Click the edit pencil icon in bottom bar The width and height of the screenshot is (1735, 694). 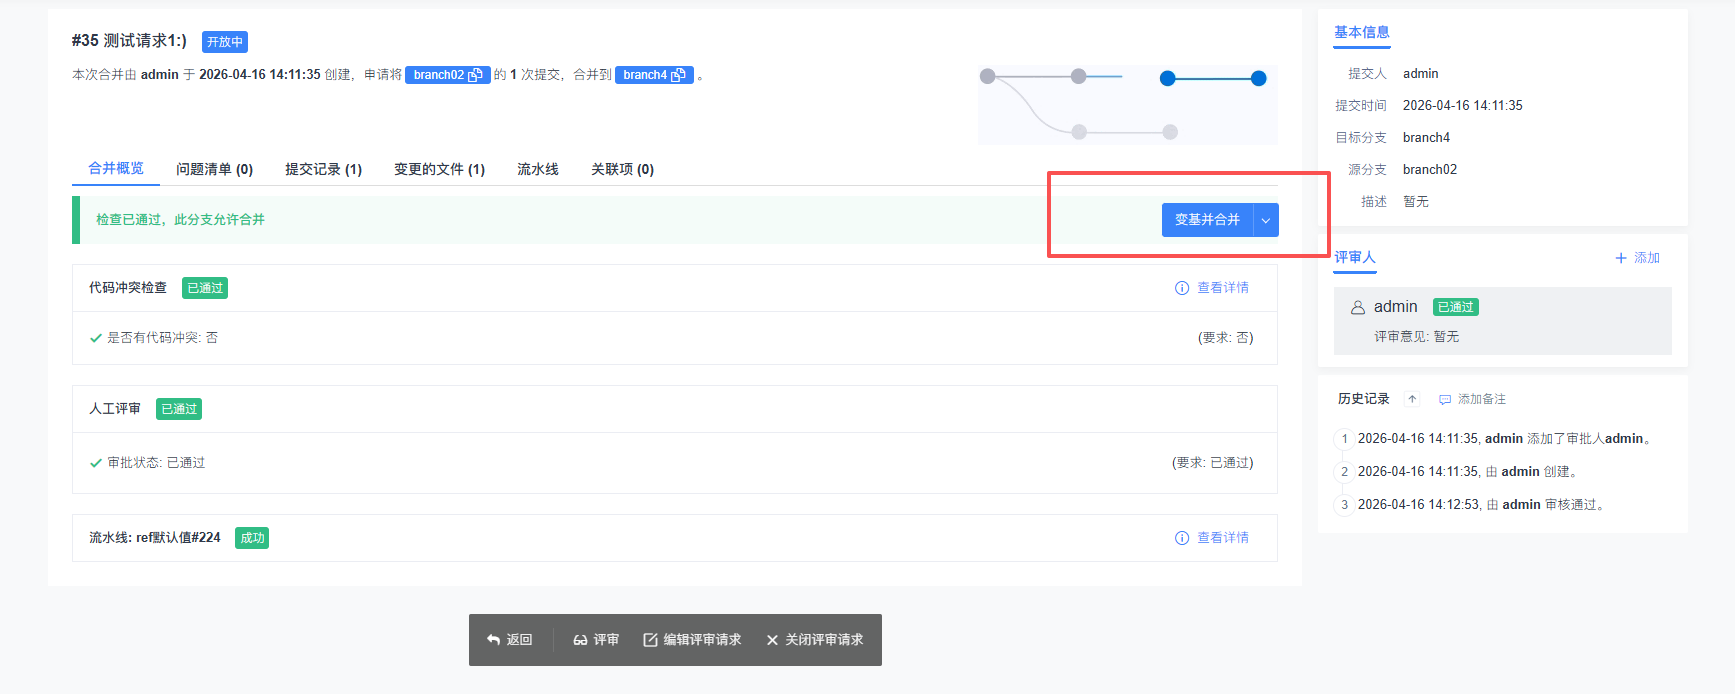[x=650, y=640]
